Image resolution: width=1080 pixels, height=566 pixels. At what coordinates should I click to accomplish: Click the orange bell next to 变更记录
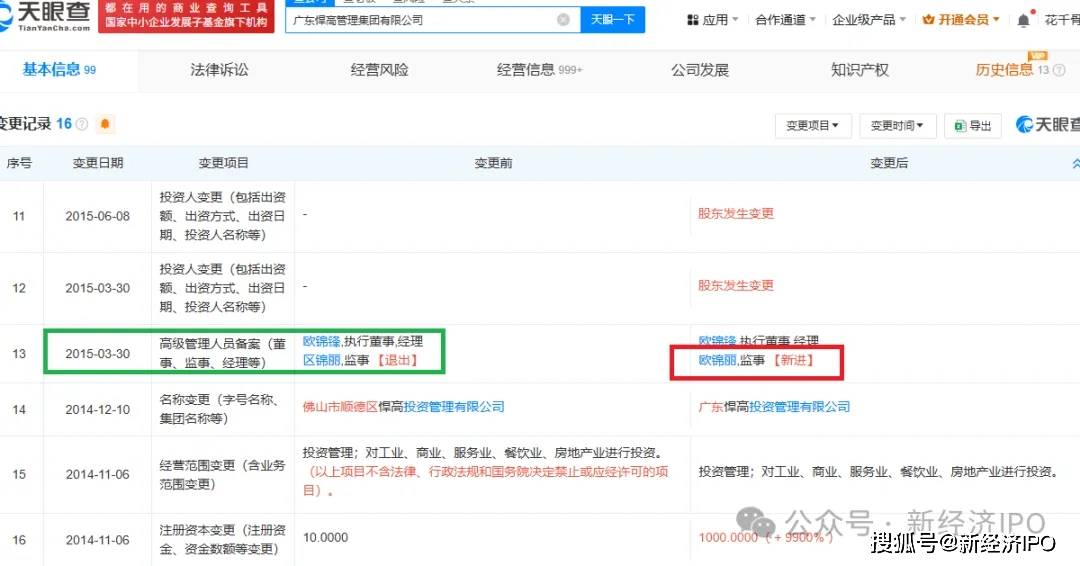[x=105, y=124]
